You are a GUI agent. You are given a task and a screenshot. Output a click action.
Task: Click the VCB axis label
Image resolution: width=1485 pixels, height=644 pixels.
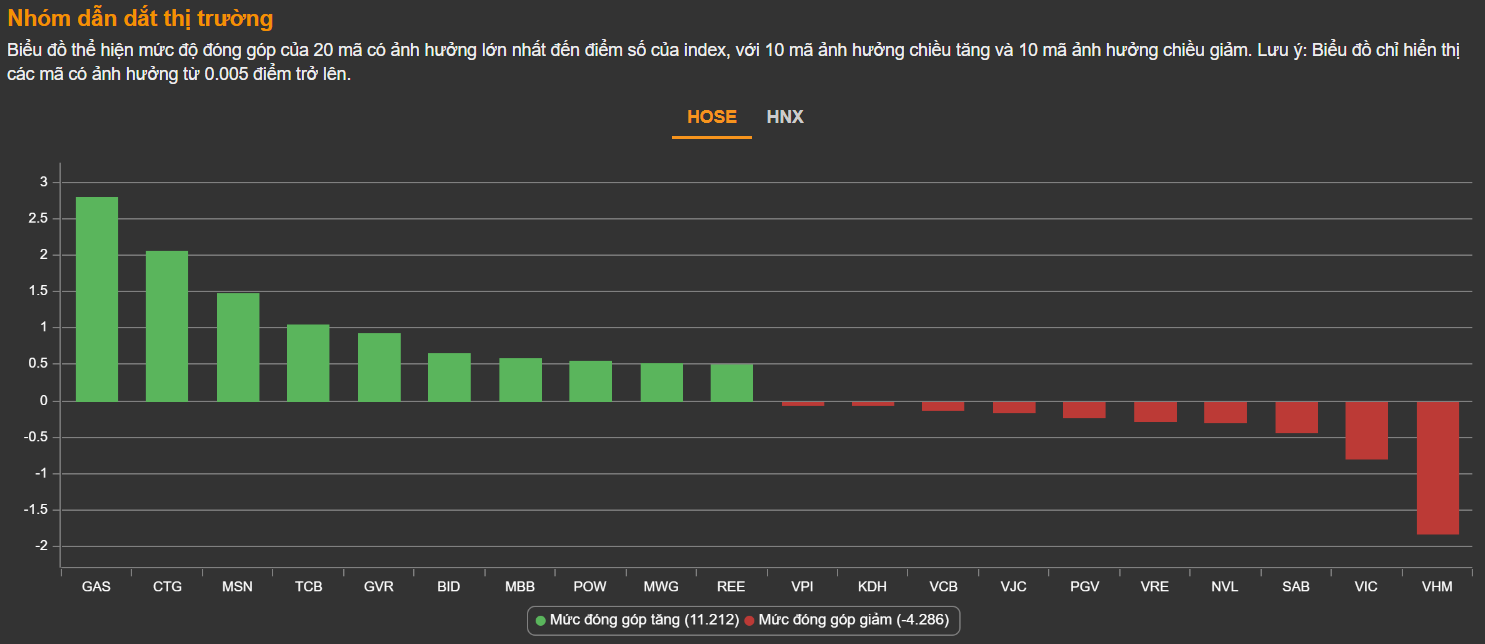[943, 587]
